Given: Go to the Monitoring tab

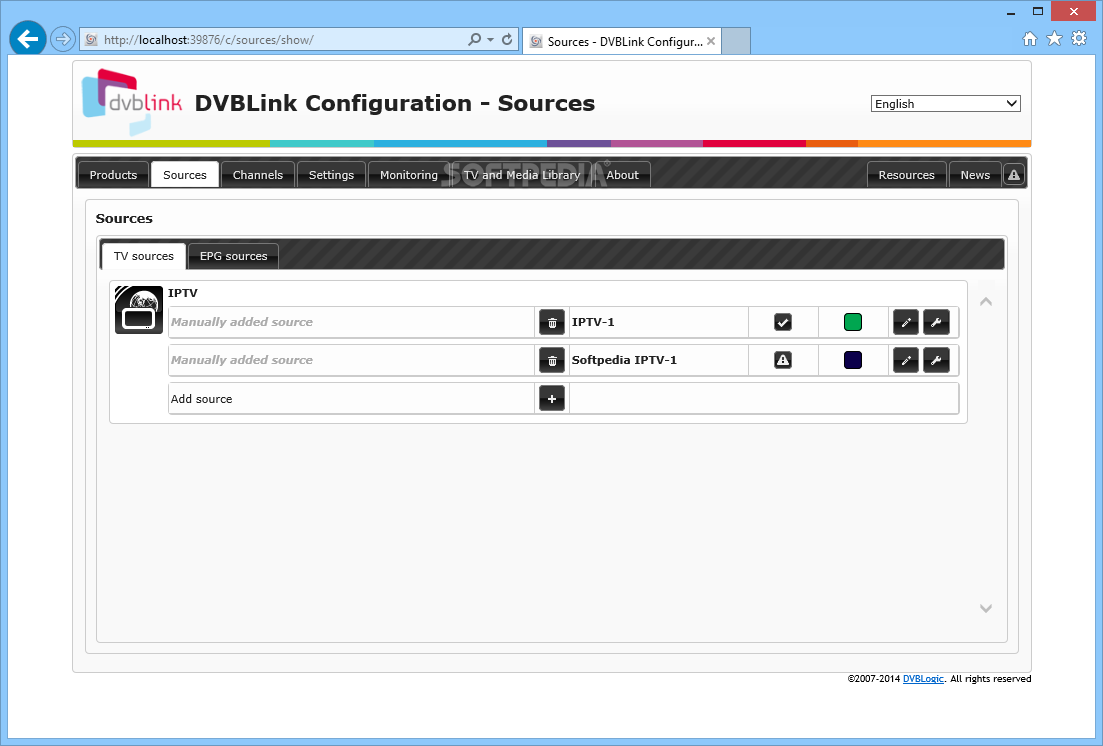Looking at the screenshot, I should [x=409, y=175].
